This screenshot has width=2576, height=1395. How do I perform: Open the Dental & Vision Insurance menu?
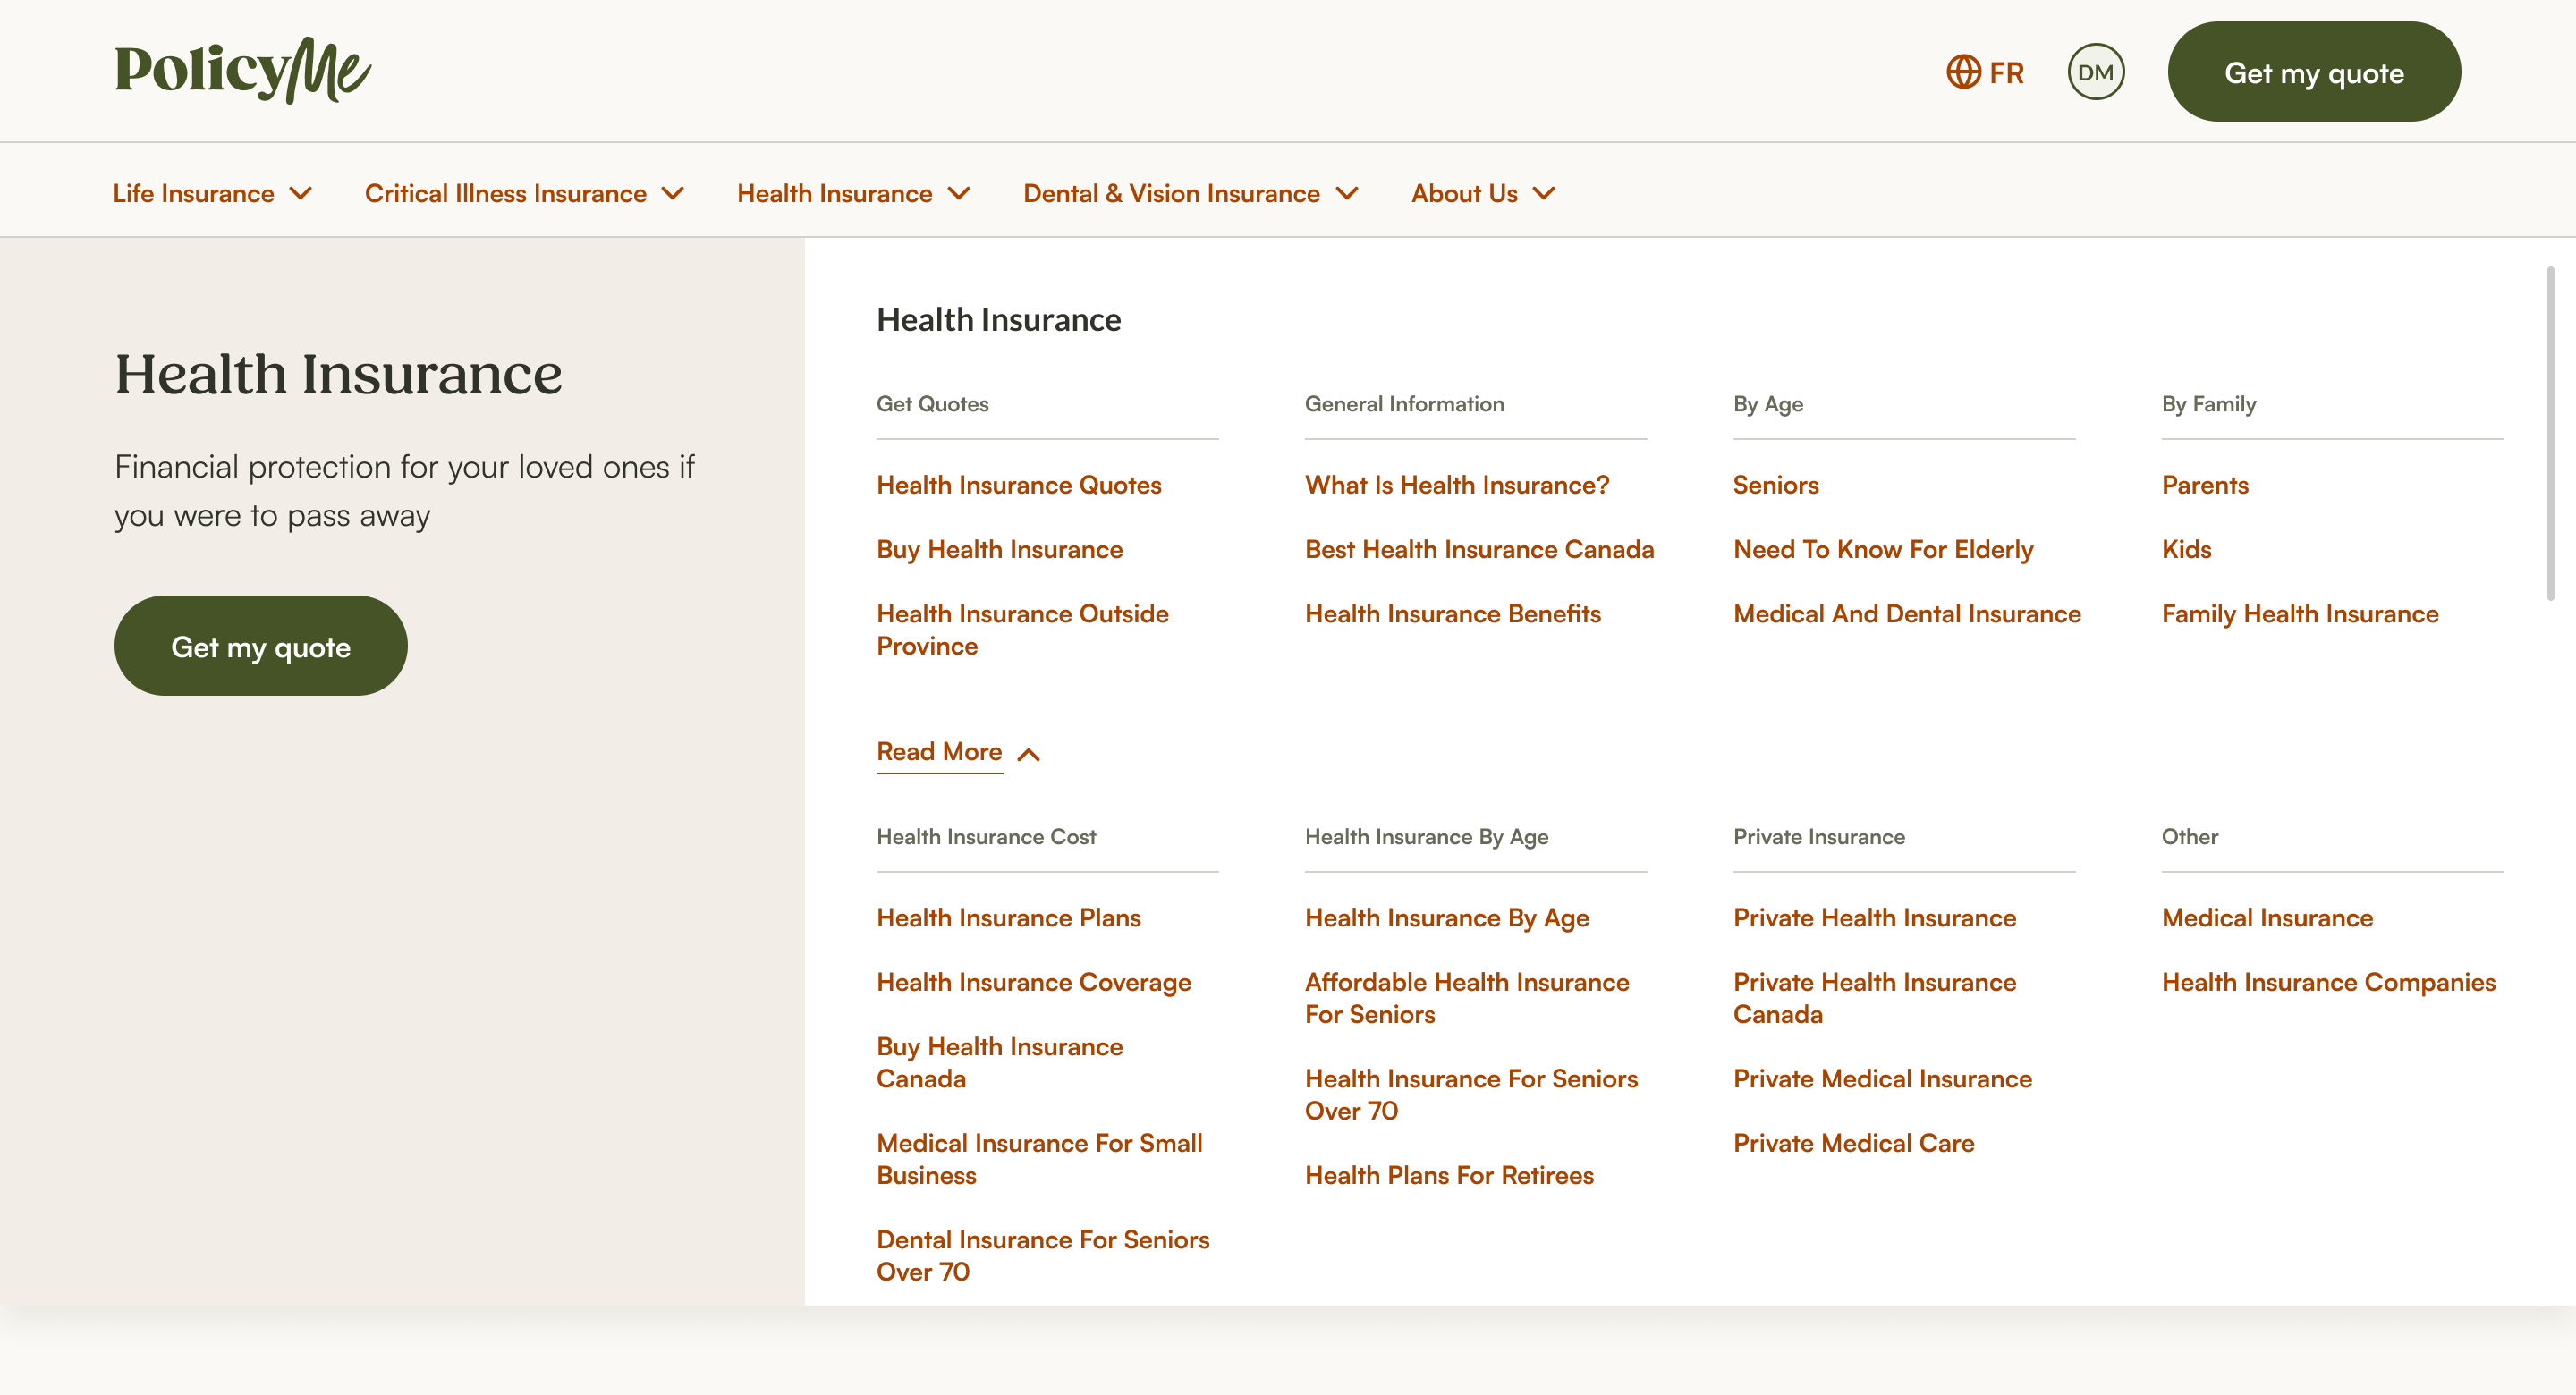pyautogui.click(x=1171, y=193)
